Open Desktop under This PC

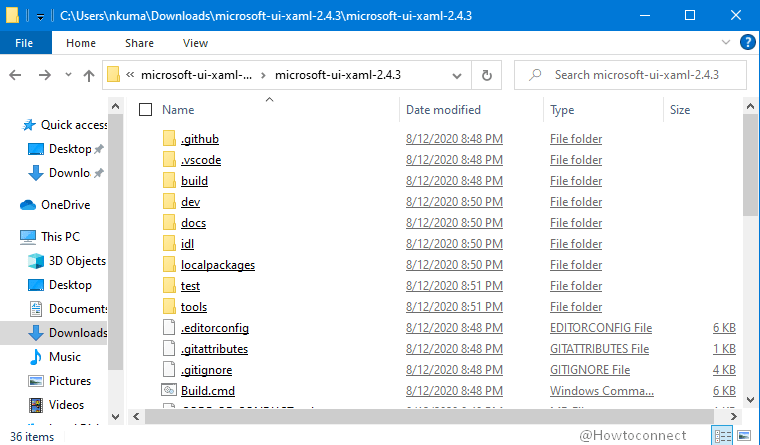60,285
